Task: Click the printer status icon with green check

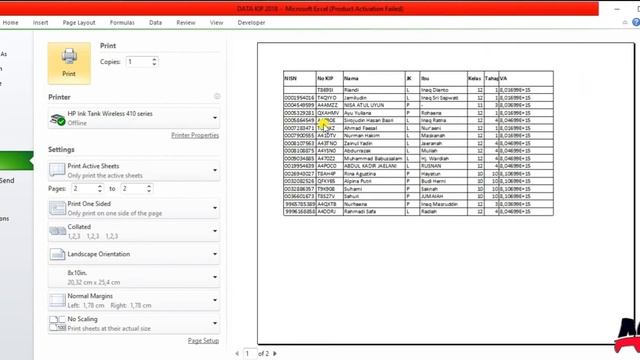Action: (x=58, y=119)
